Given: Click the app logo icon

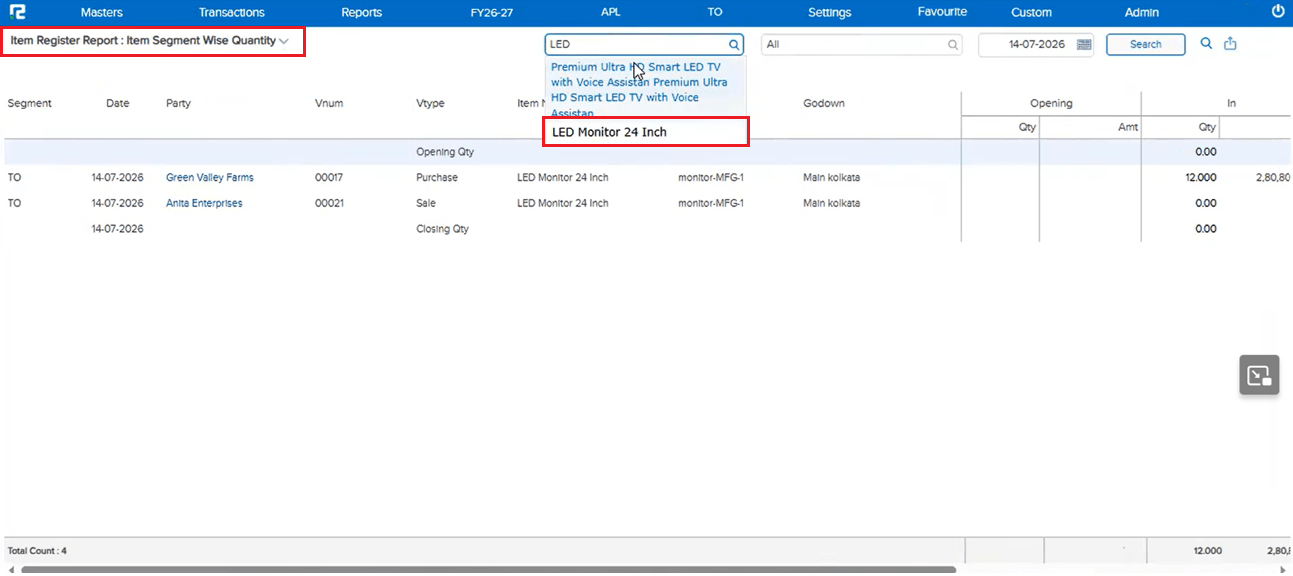Looking at the screenshot, I should (16, 12).
